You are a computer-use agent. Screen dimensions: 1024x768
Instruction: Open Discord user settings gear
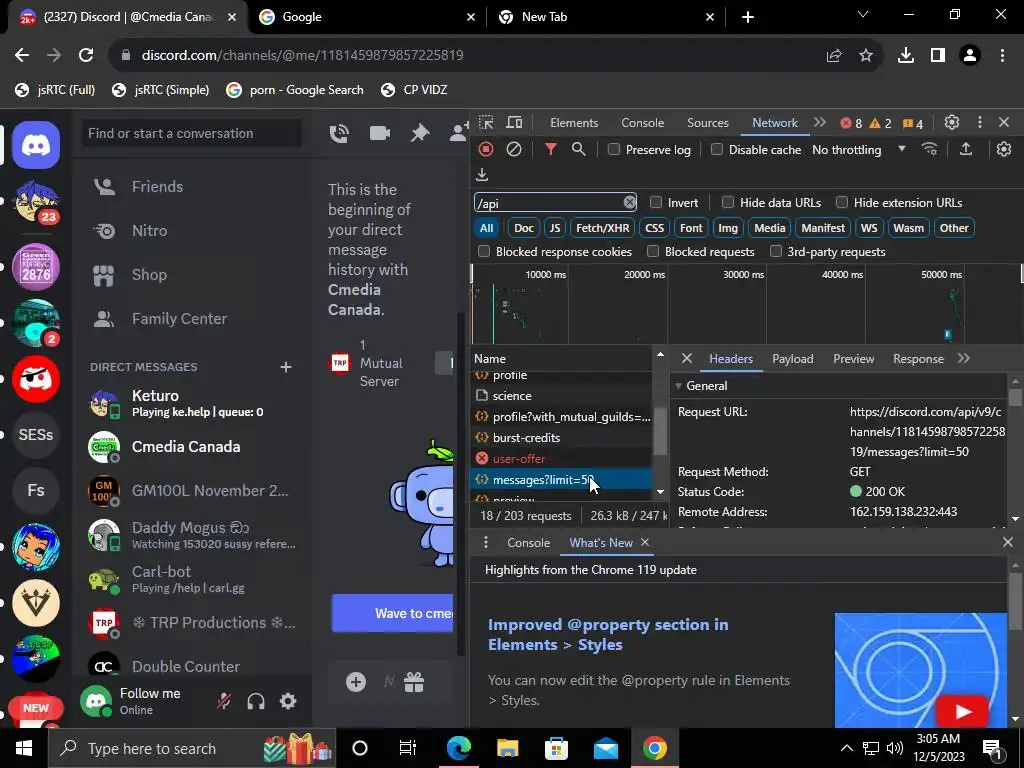click(x=288, y=701)
